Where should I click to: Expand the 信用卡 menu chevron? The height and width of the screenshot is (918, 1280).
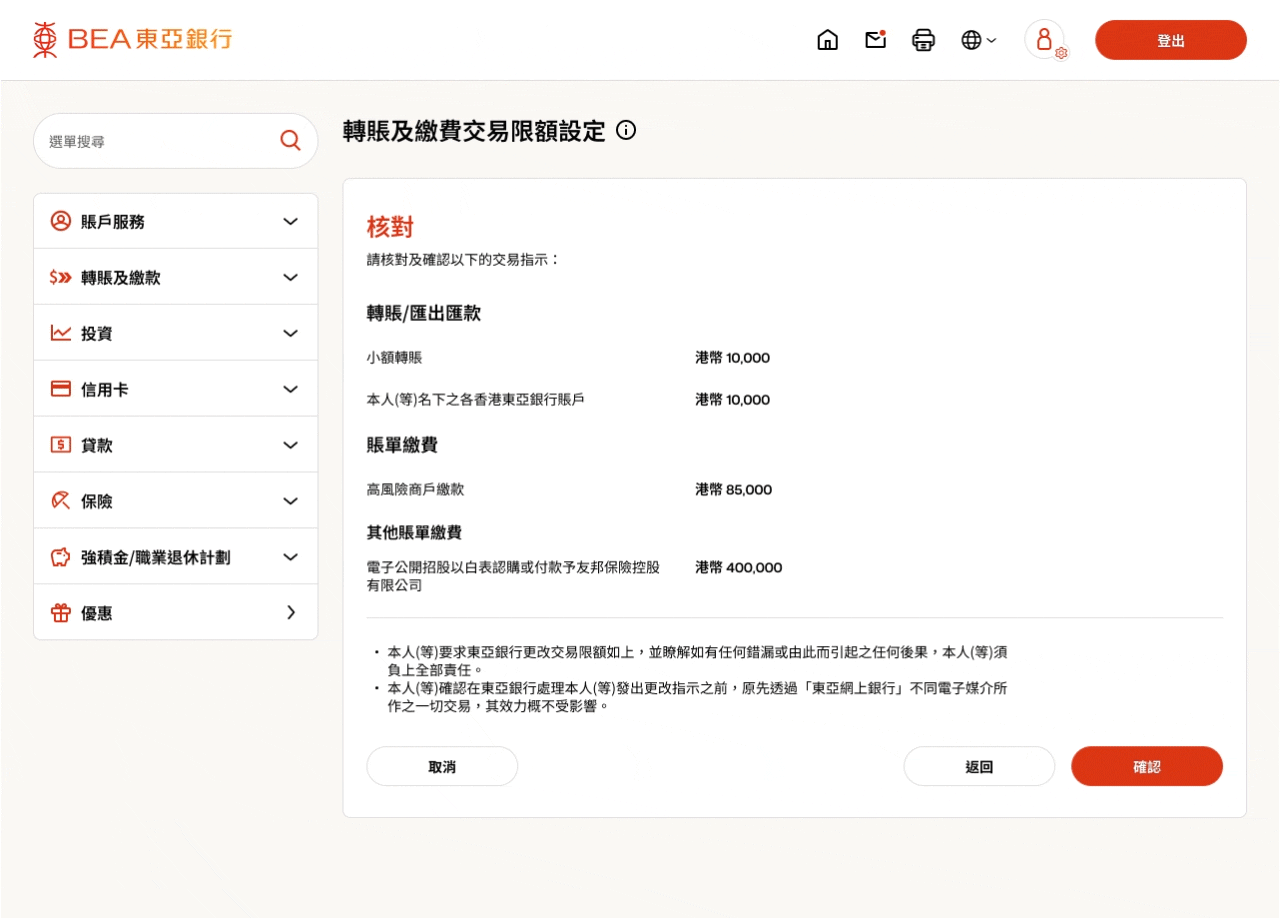tap(291, 390)
